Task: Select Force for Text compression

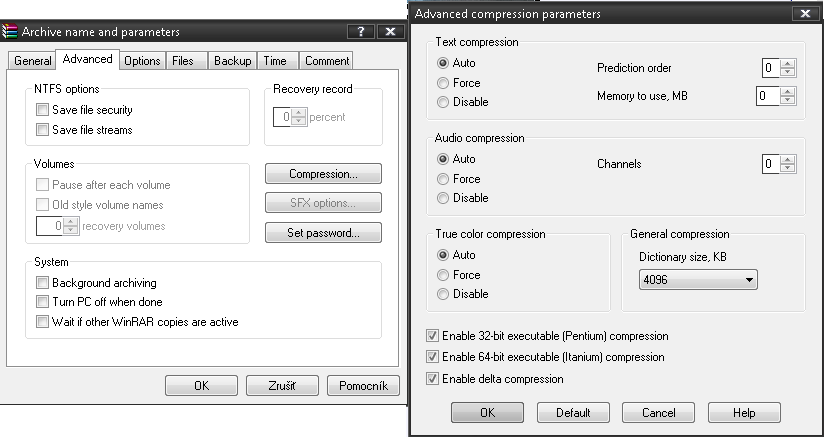Action: tap(443, 82)
